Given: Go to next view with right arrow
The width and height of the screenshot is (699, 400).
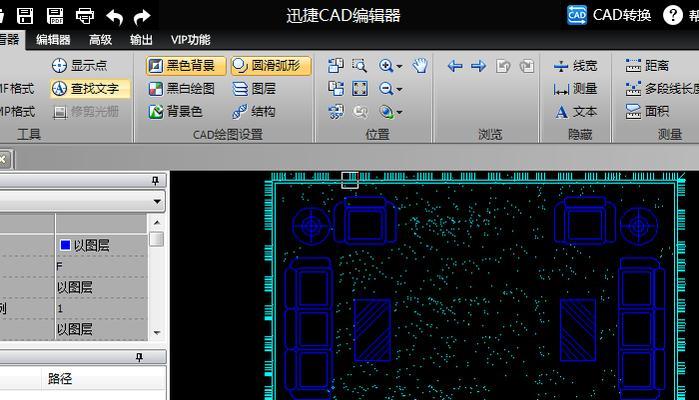Looking at the screenshot, I should (479, 66).
